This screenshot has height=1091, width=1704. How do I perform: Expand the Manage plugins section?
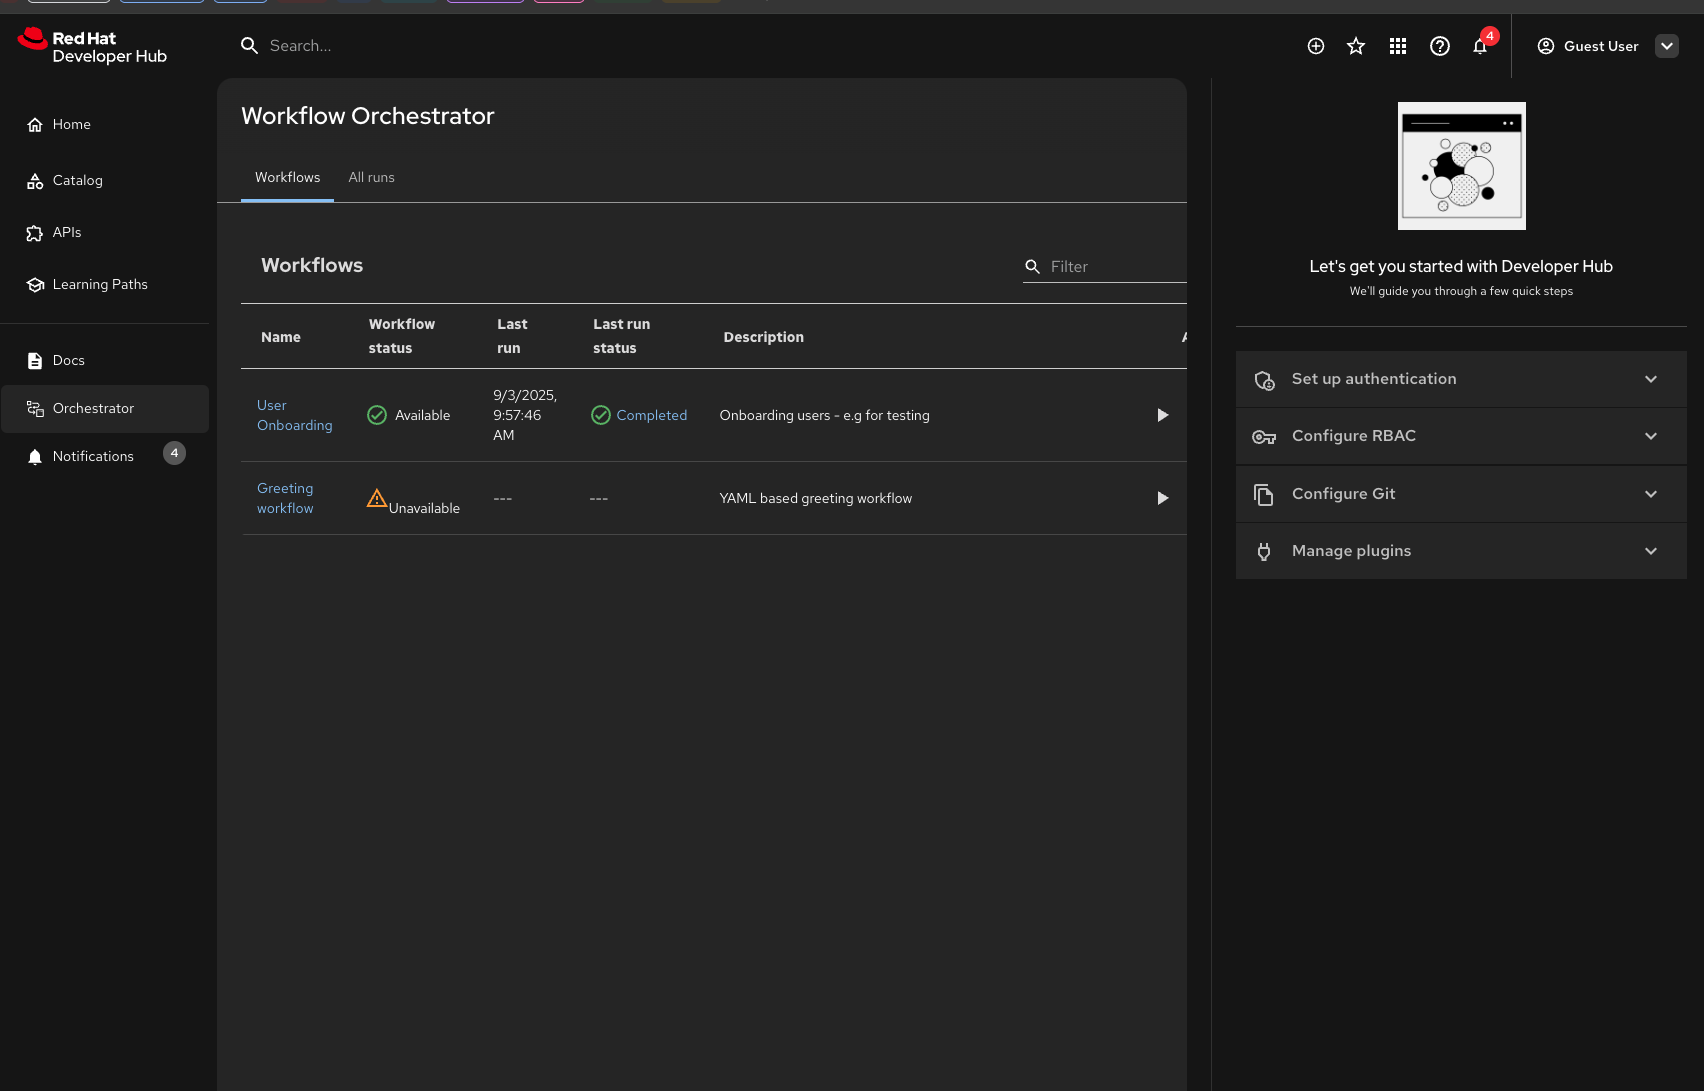1460,551
